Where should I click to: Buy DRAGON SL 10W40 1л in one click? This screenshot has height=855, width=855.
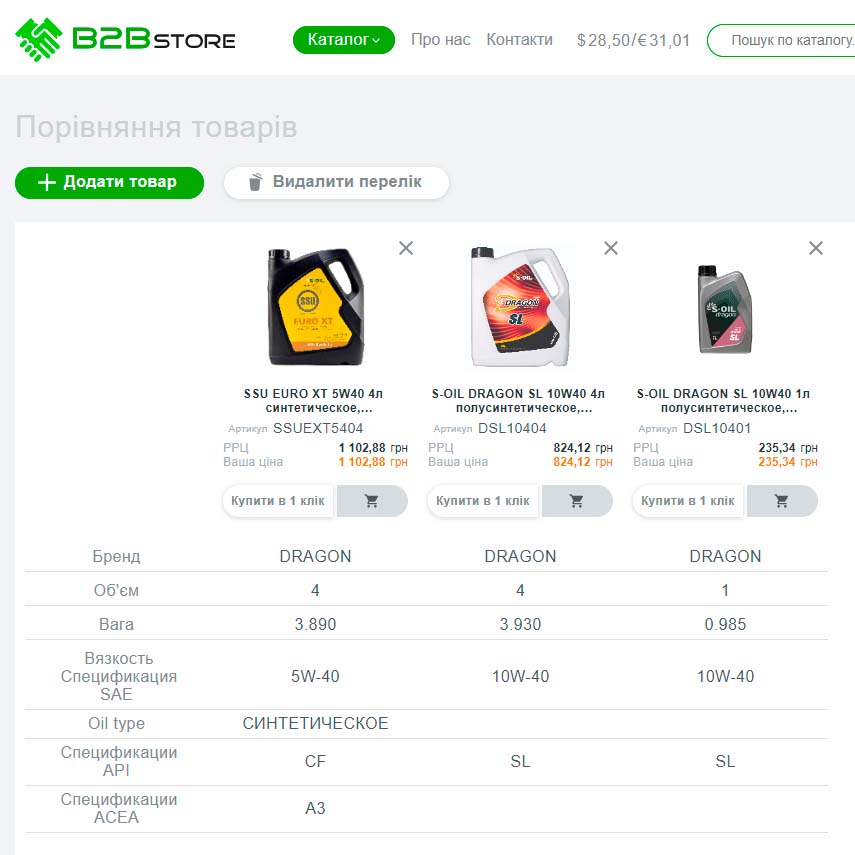[688, 501]
